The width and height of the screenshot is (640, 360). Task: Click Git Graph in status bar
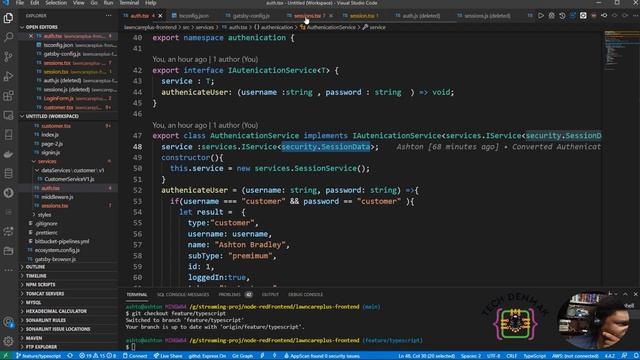[x=242, y=356]
